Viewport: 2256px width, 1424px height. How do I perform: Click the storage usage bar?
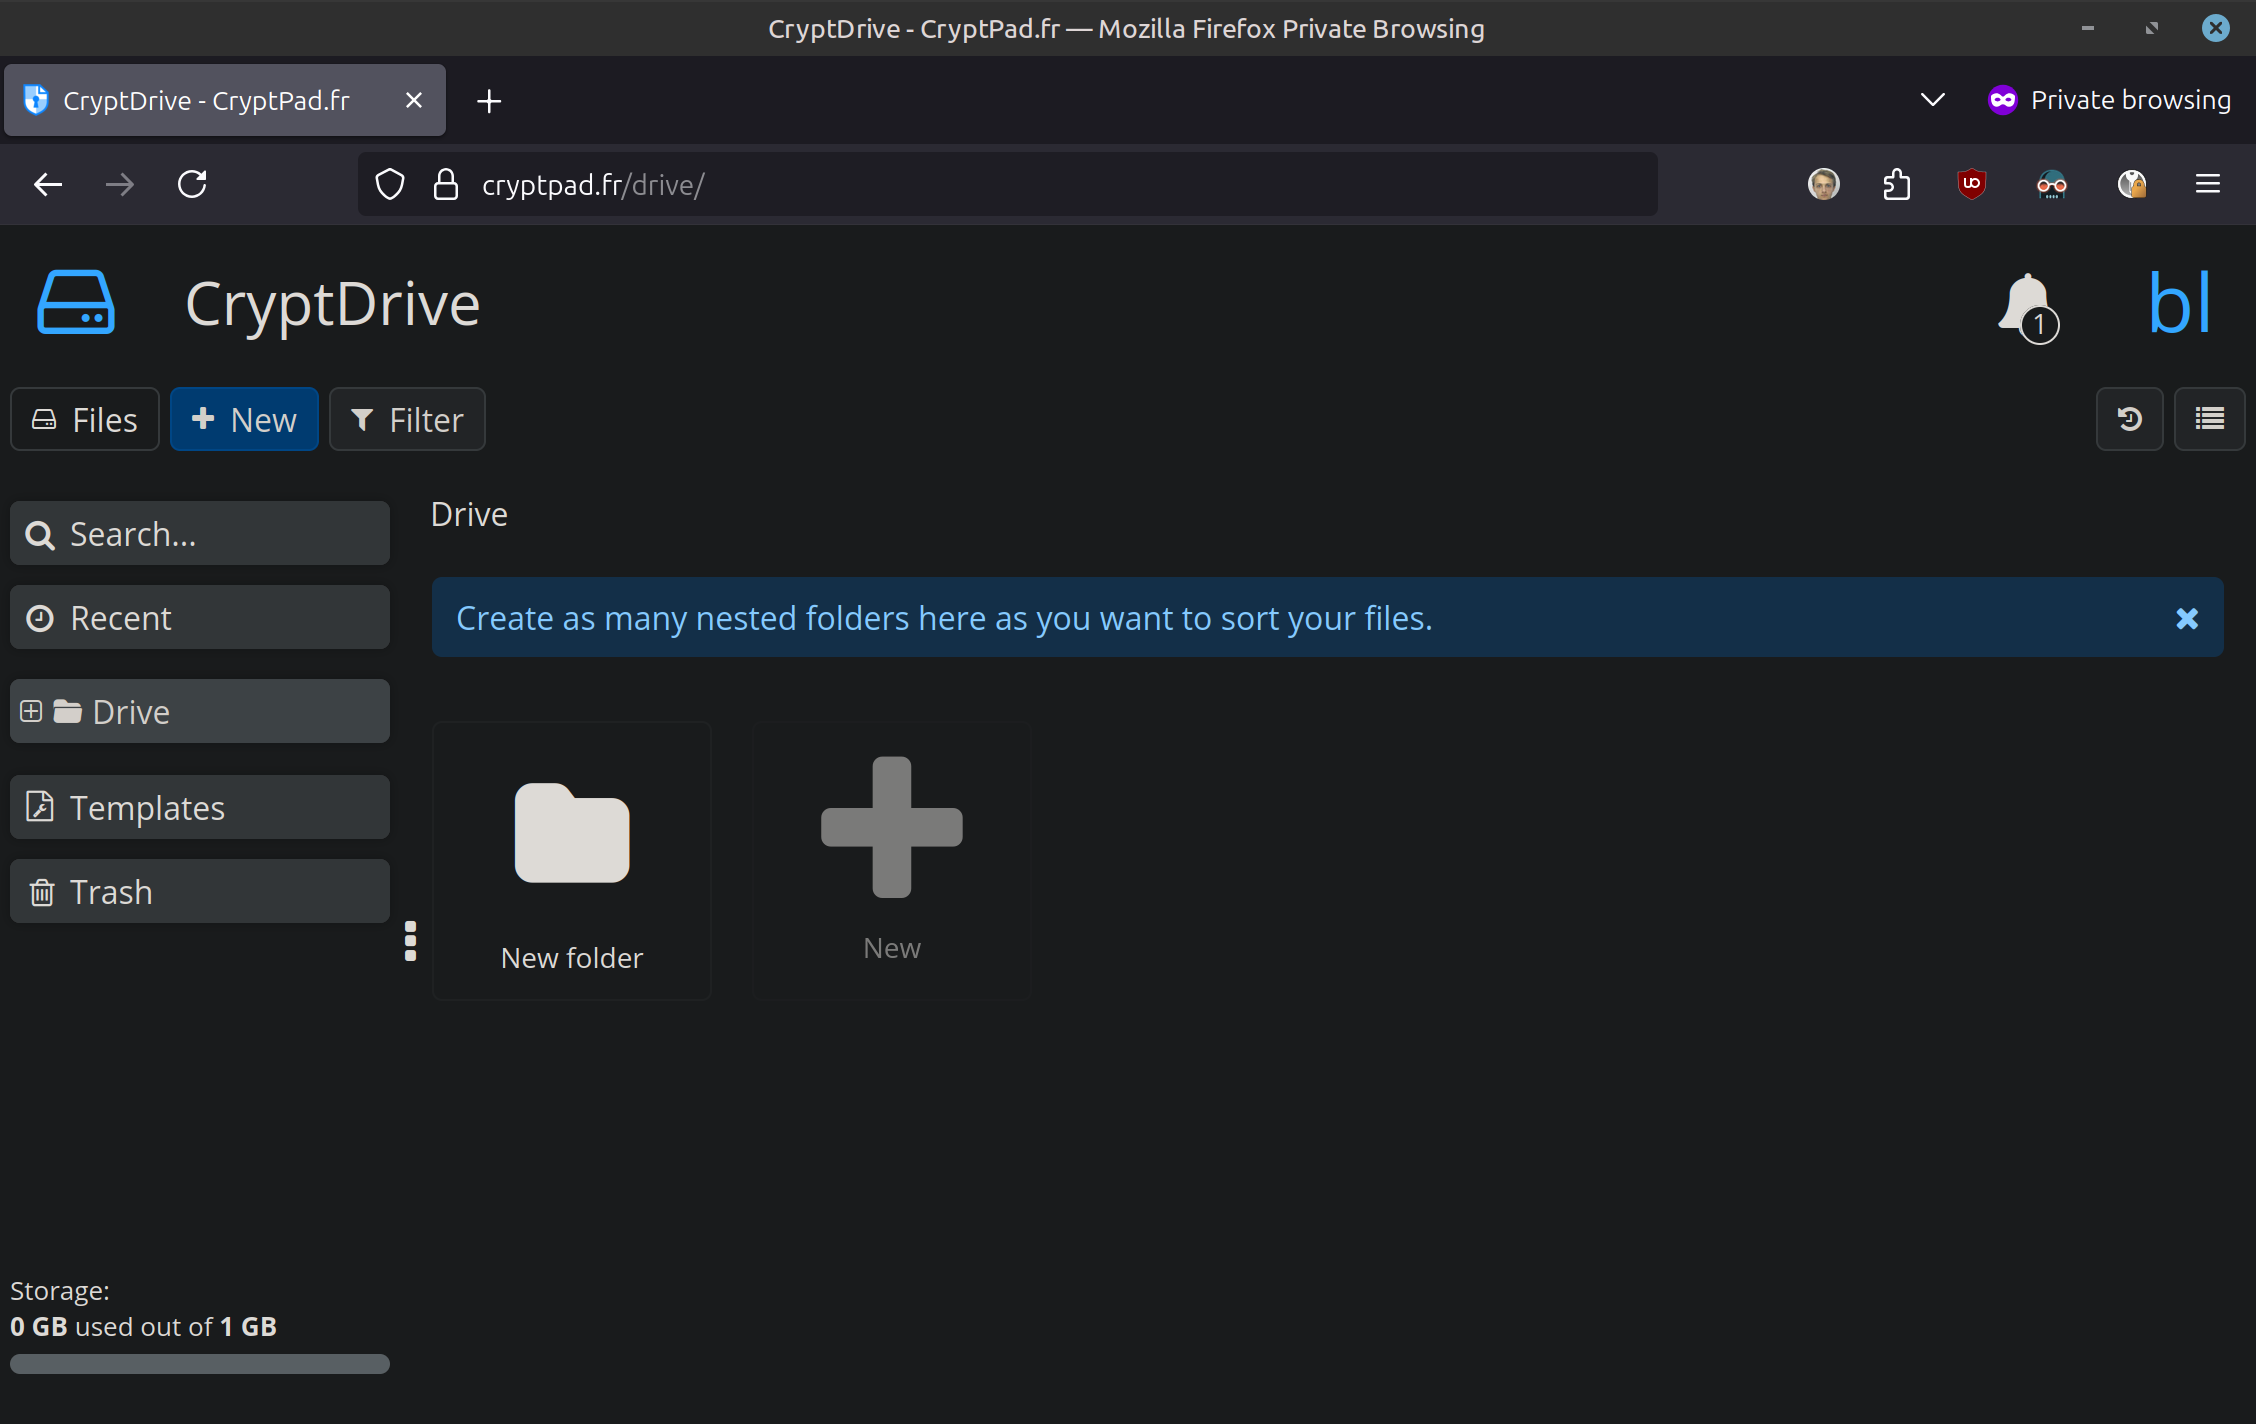[200, 1363]
